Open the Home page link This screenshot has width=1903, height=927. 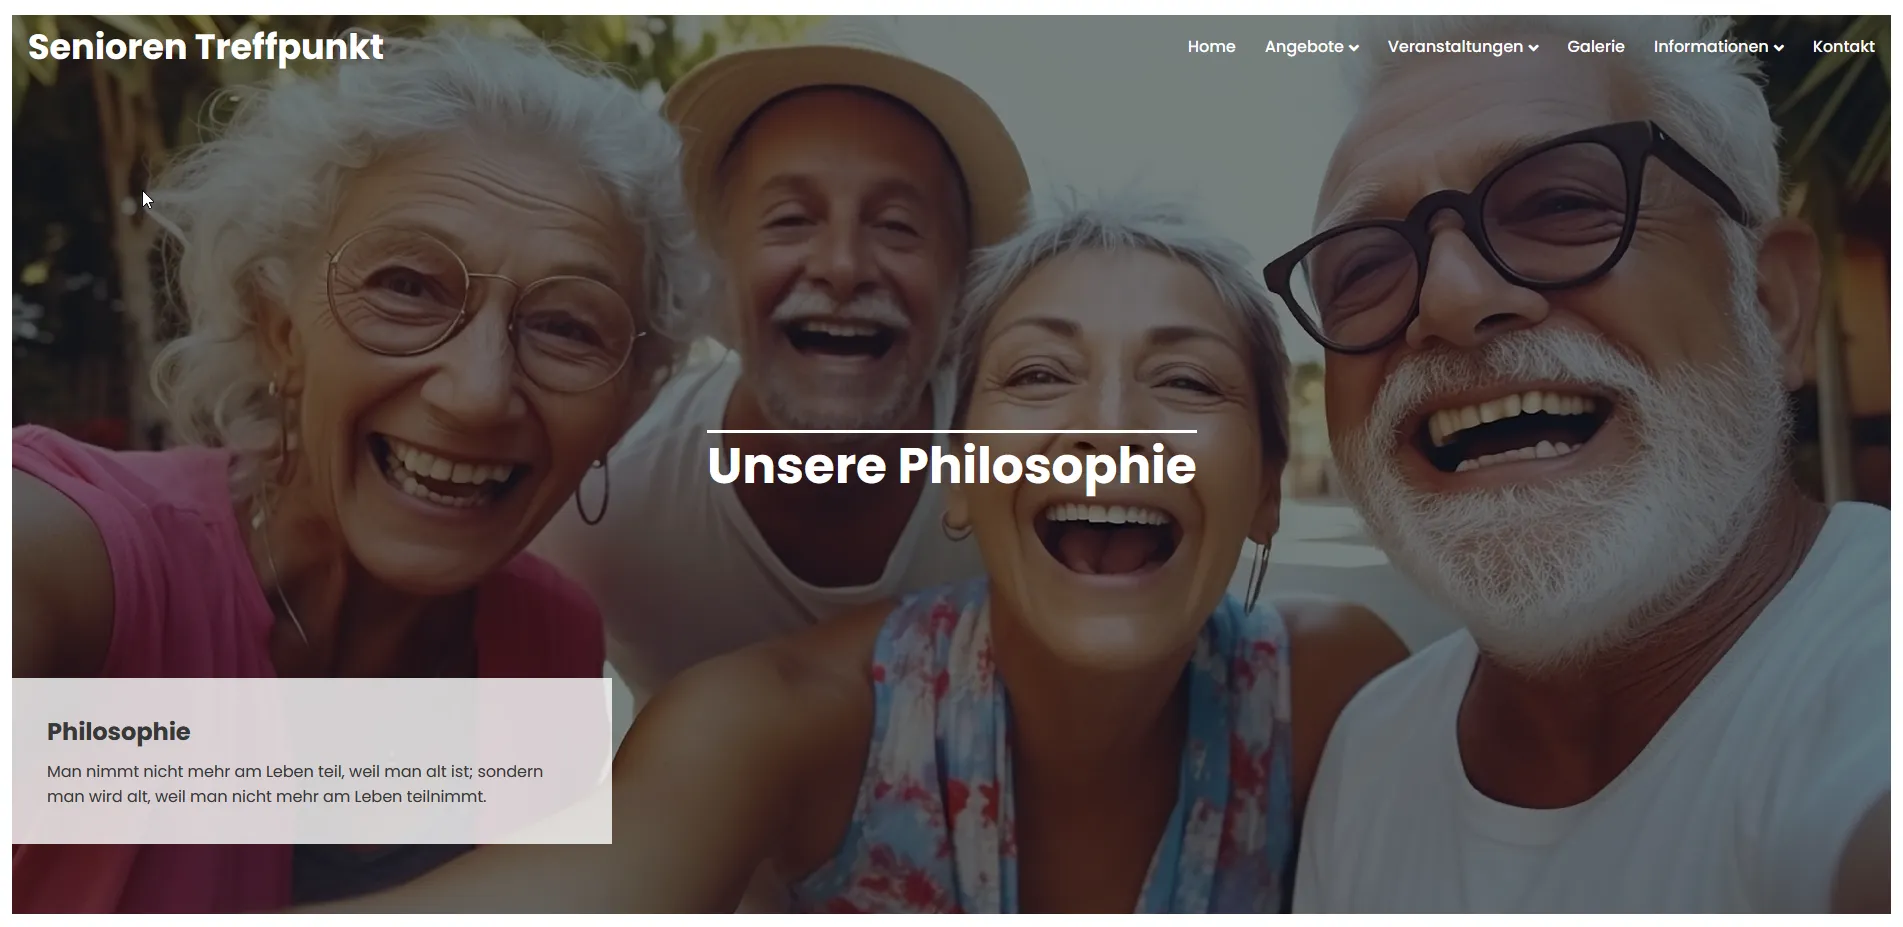click(x=1211, y=47)
